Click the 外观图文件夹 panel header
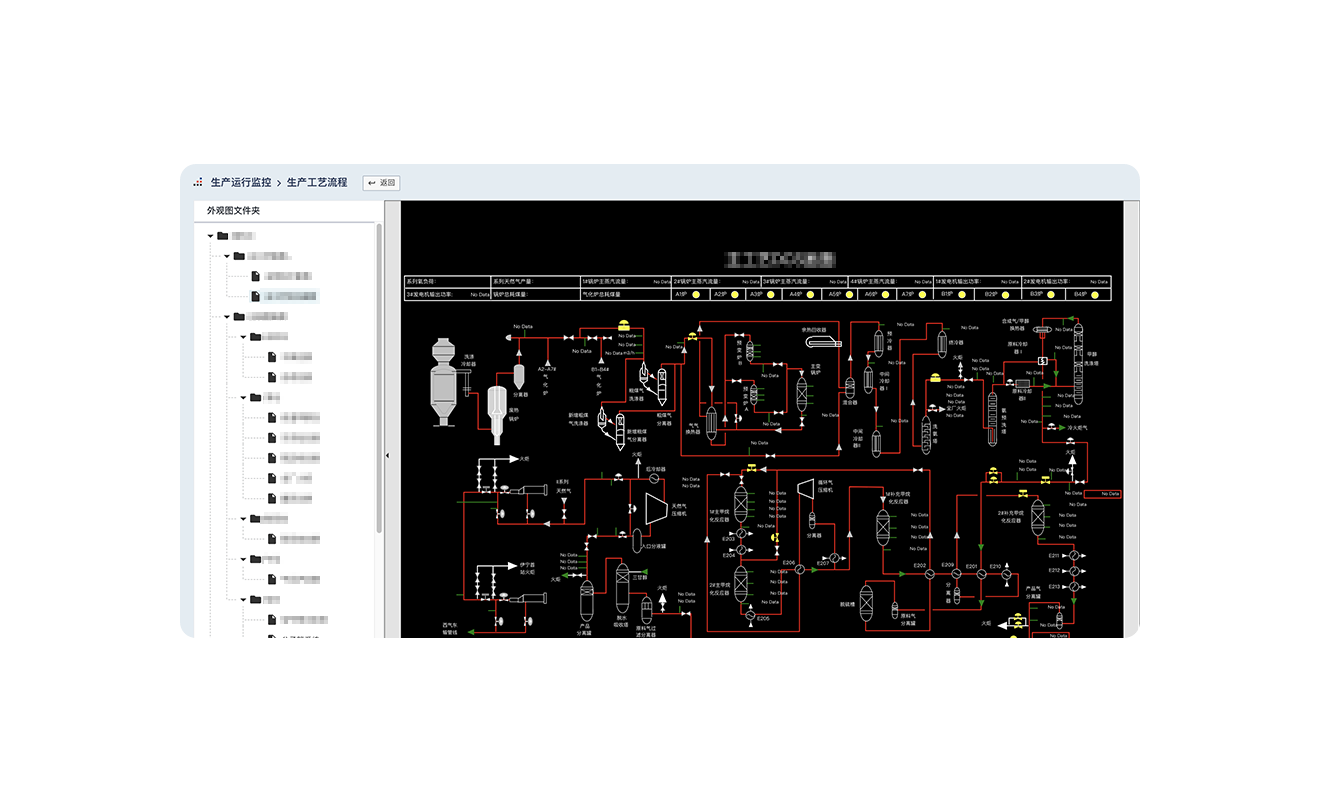 point(233,211)
